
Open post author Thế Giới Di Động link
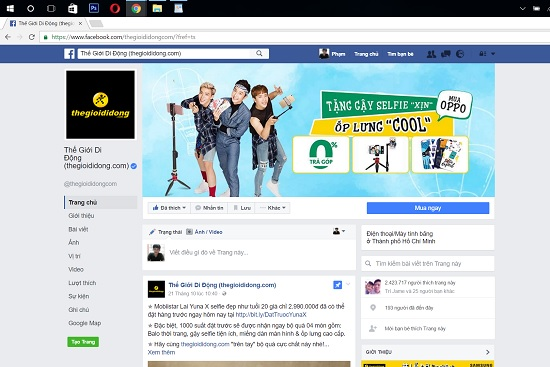click(222, 285)
